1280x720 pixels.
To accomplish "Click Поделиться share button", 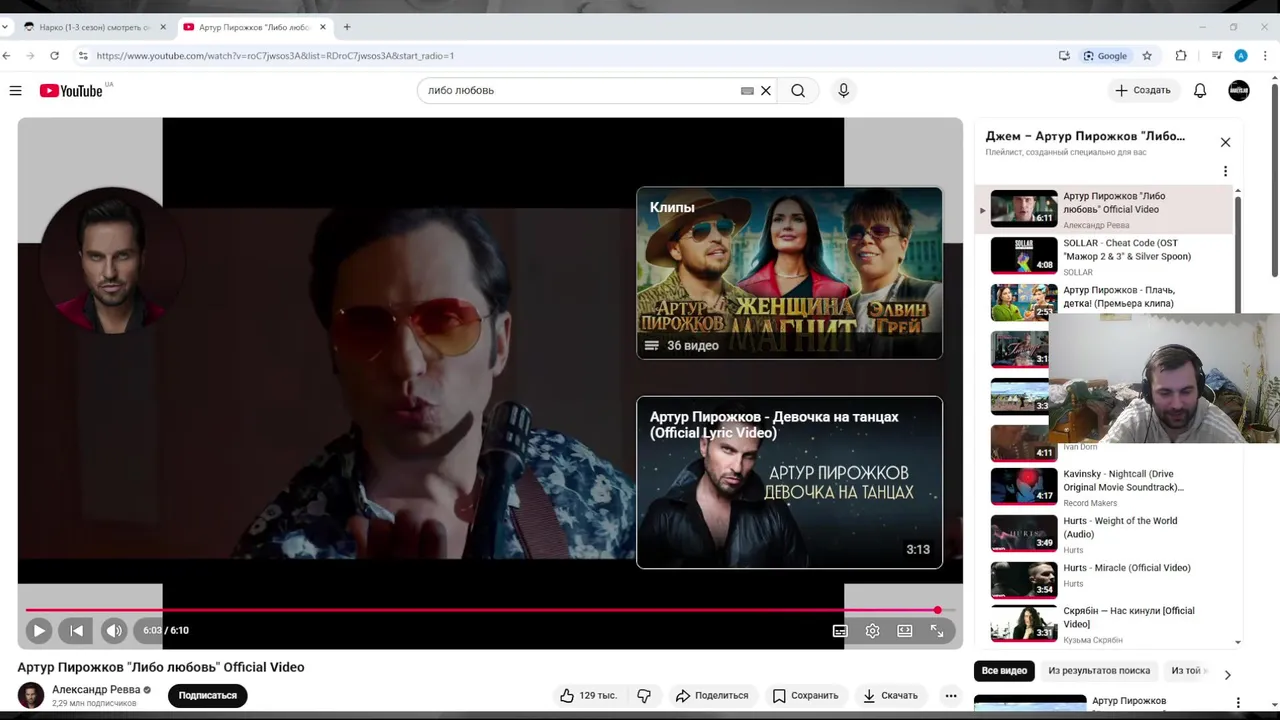I will click(712, 696).
